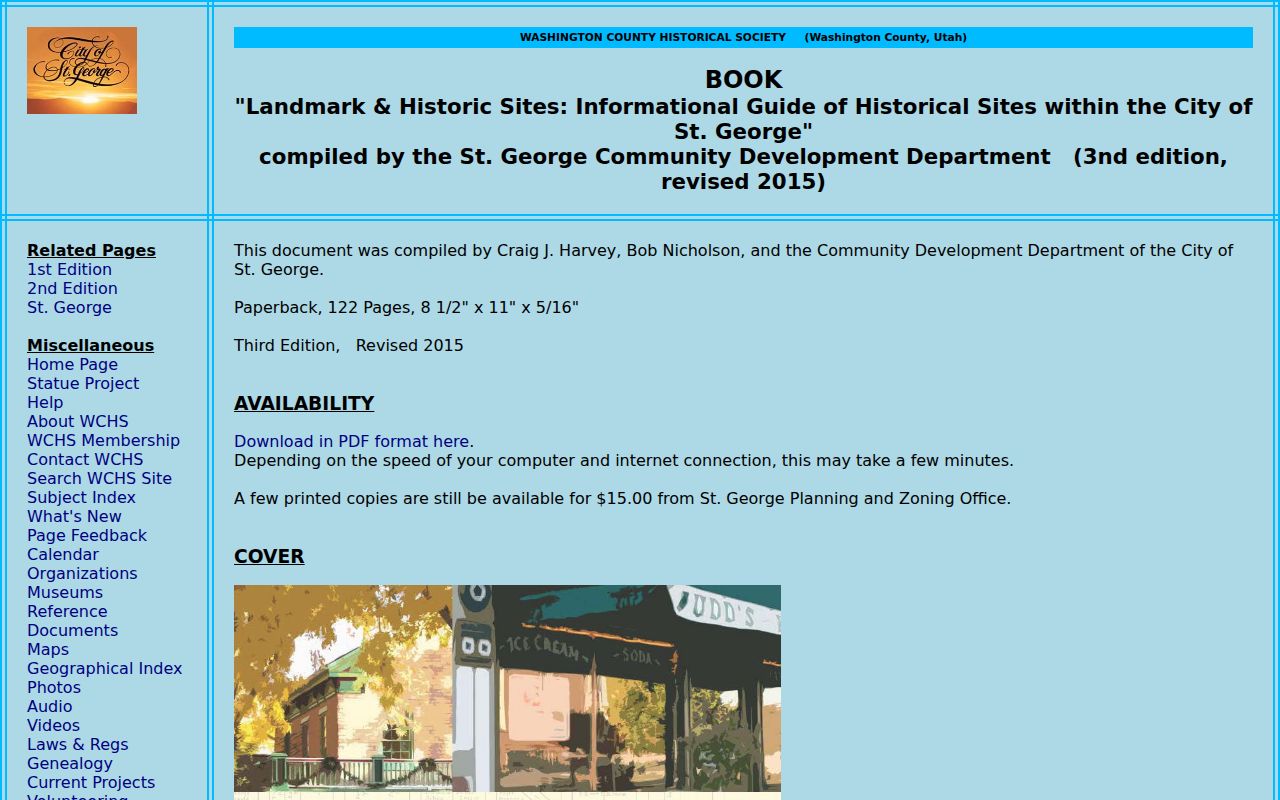The image size is (1280, 800).
Task: Go to Laws & Regs
Action: [x=78, y=744]
